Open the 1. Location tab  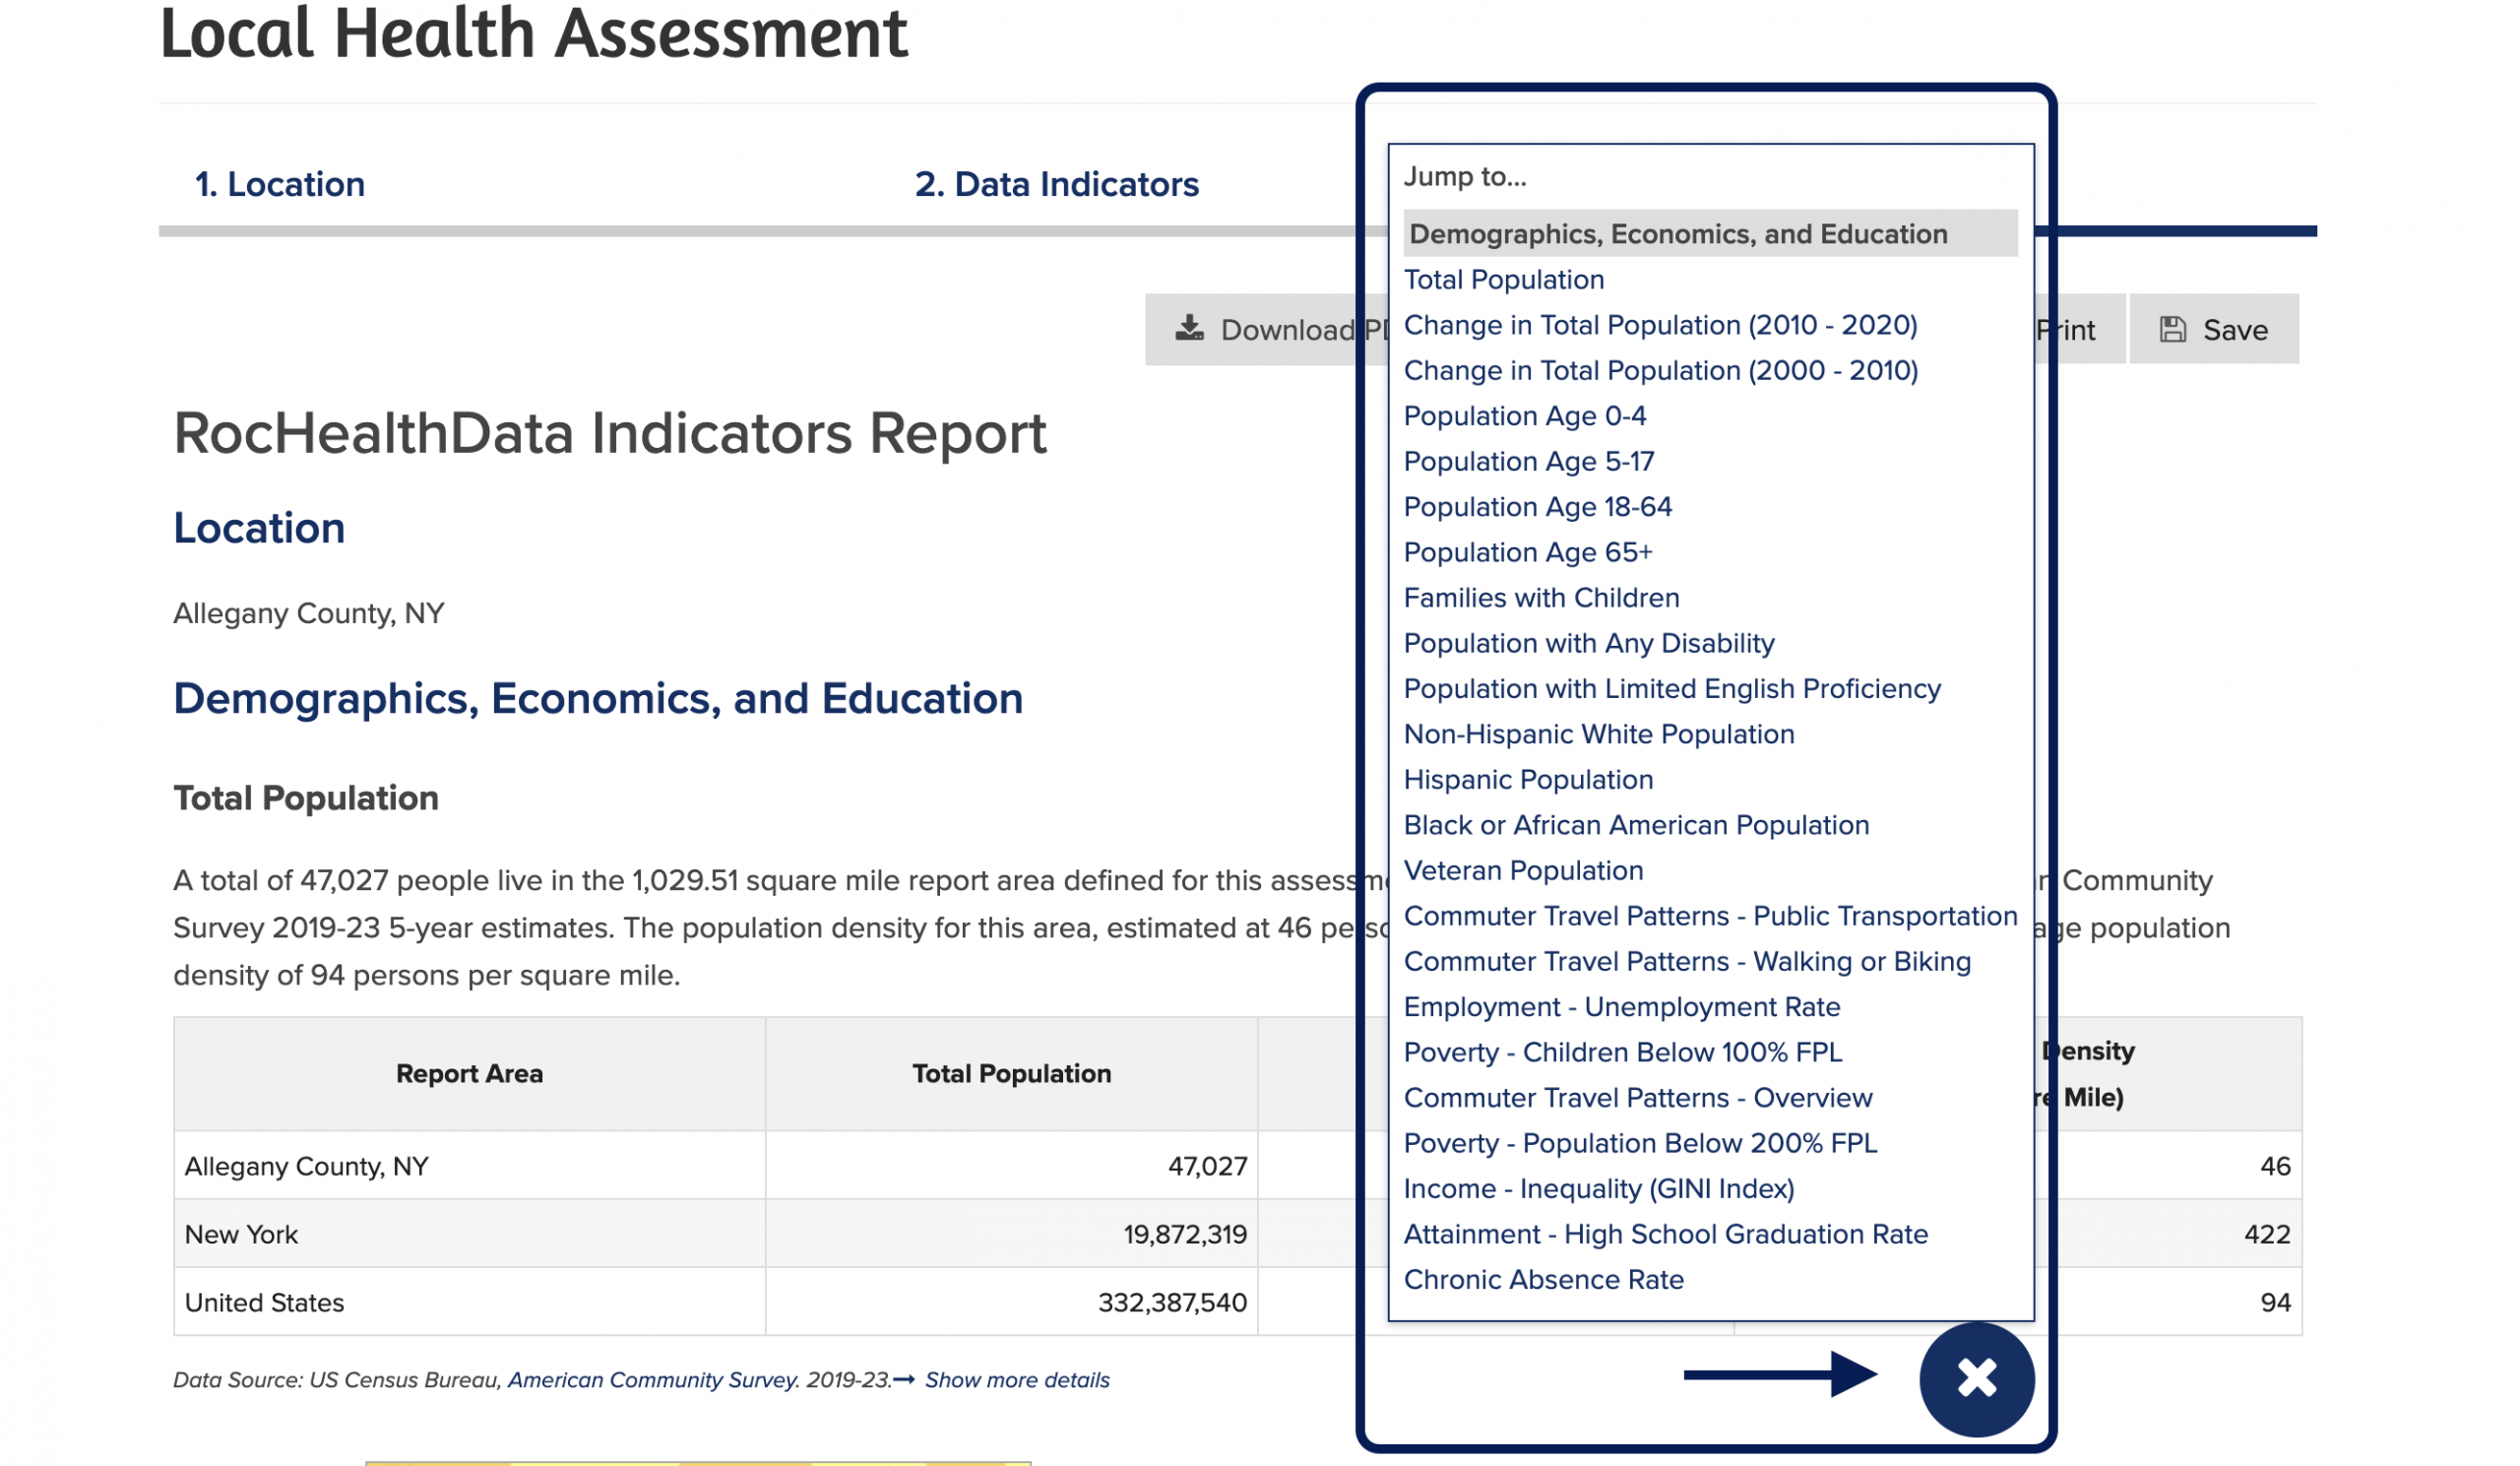(x=280, y=184)
